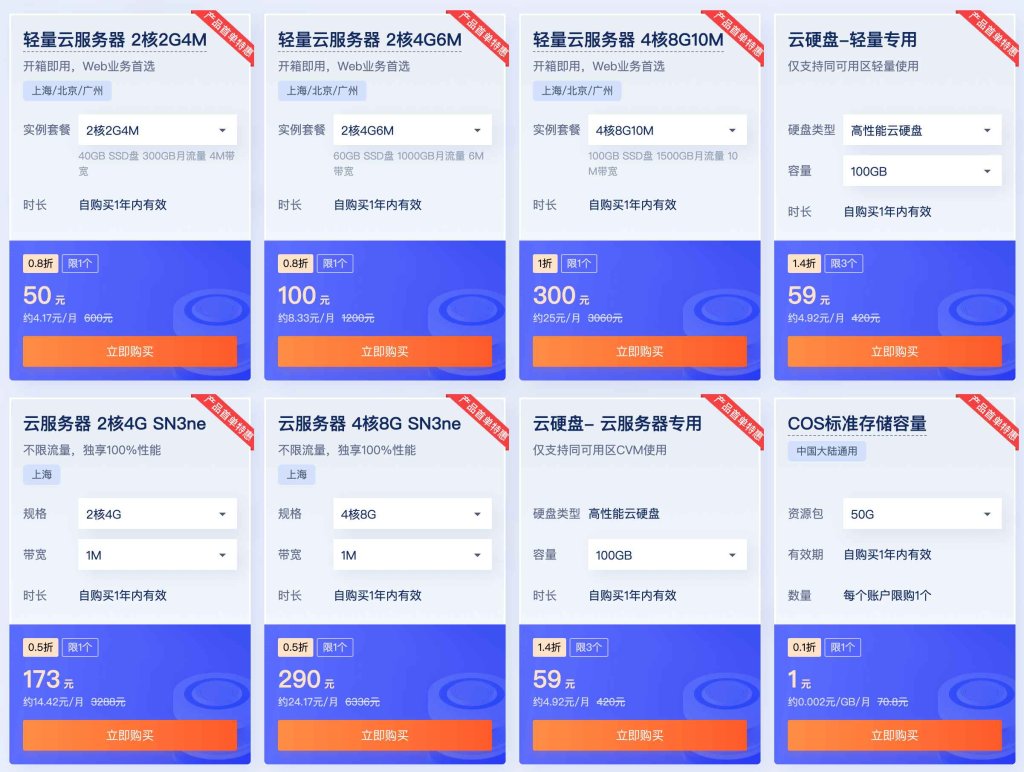The height and width of the screenshot is (772, 1024).
Task: Select the 上海/北京/广州 region tag on first card
Action: pyautogui.click(x=67, y=91)
